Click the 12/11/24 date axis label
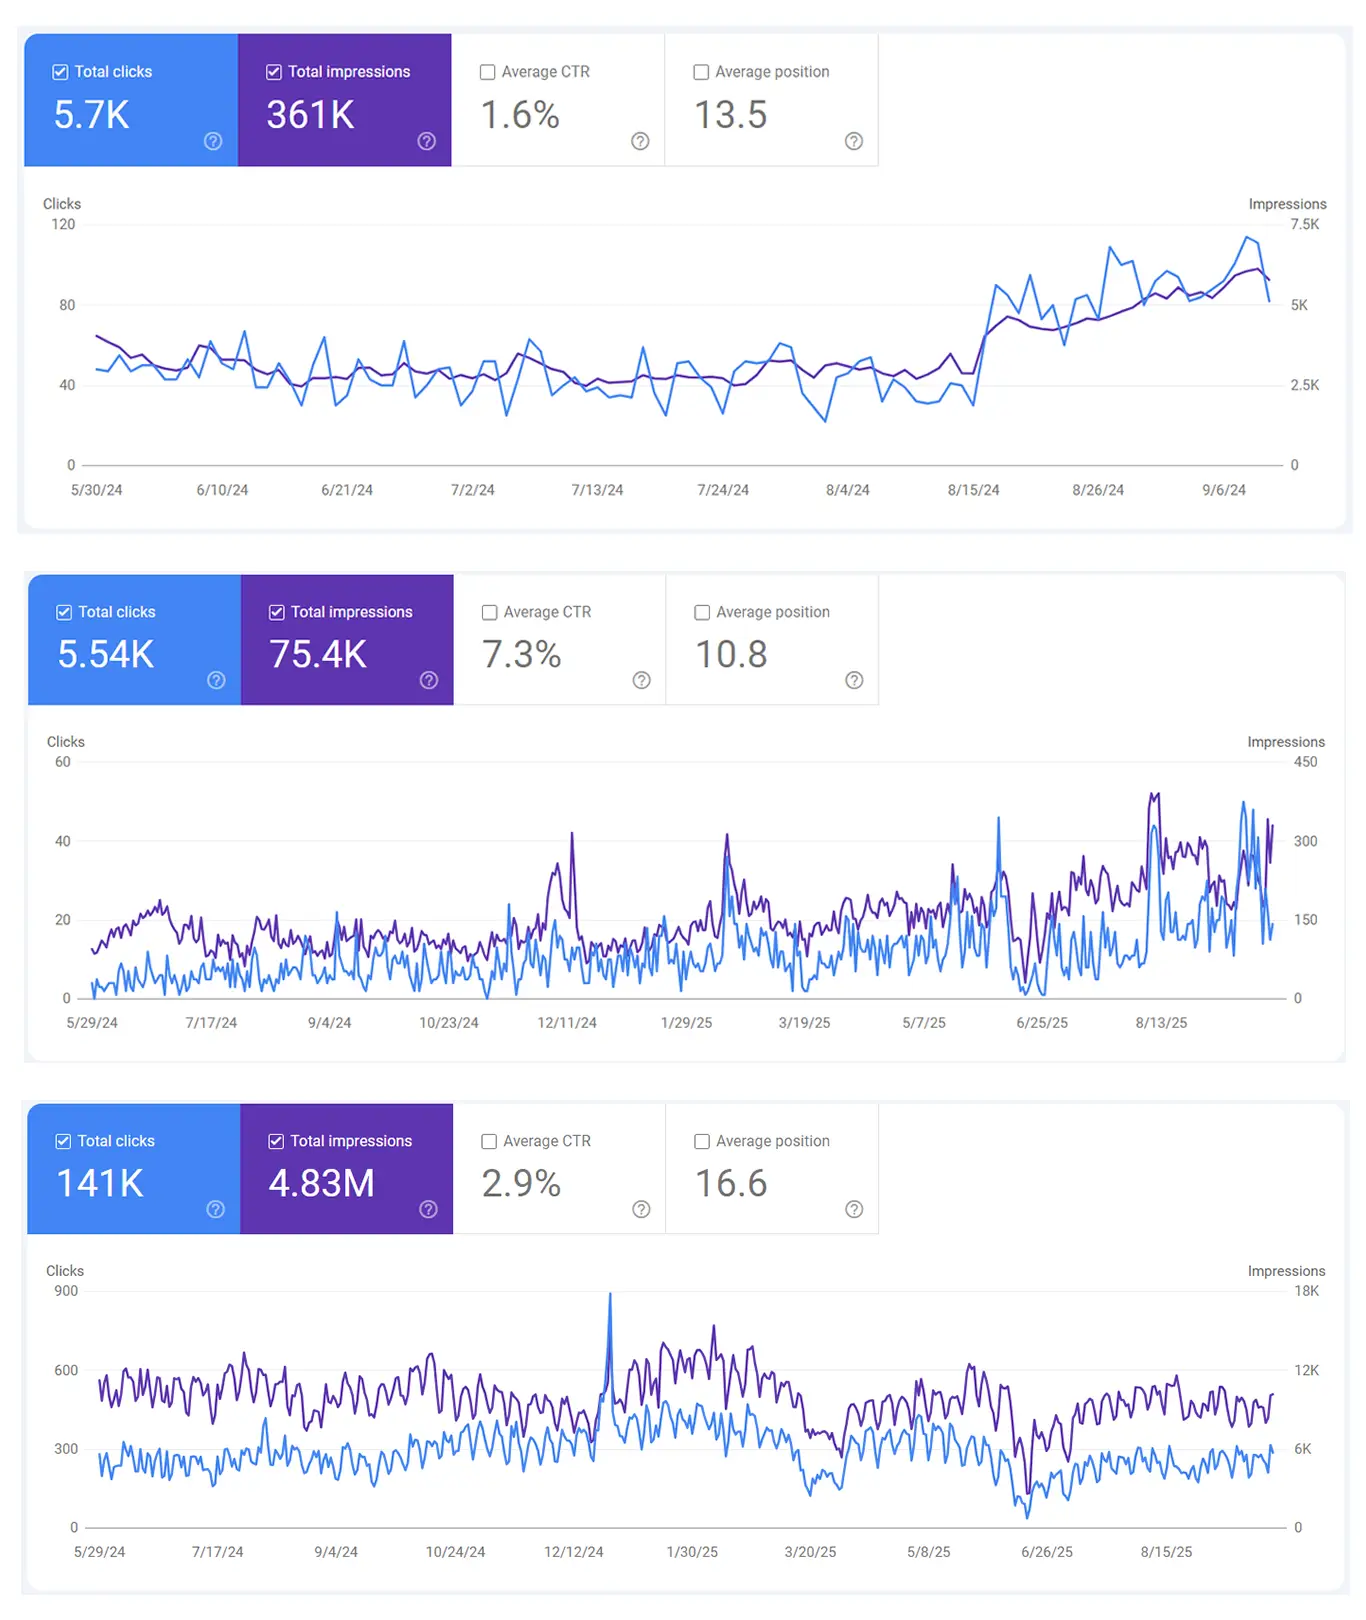Screen dimensions: 1366x1620 tap(567, 1023)
